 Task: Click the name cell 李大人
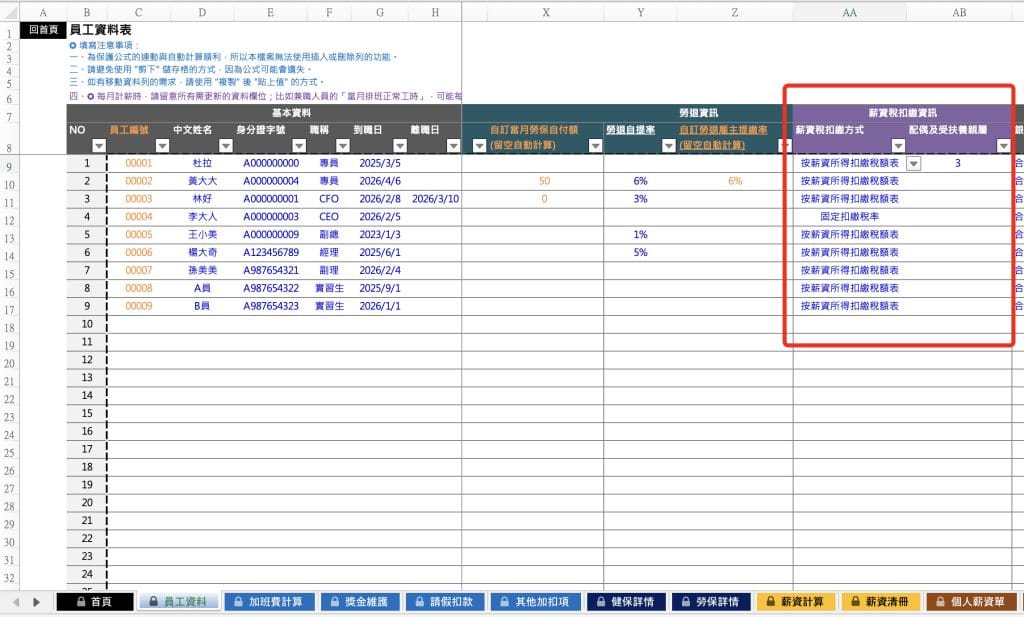(202, 217)
